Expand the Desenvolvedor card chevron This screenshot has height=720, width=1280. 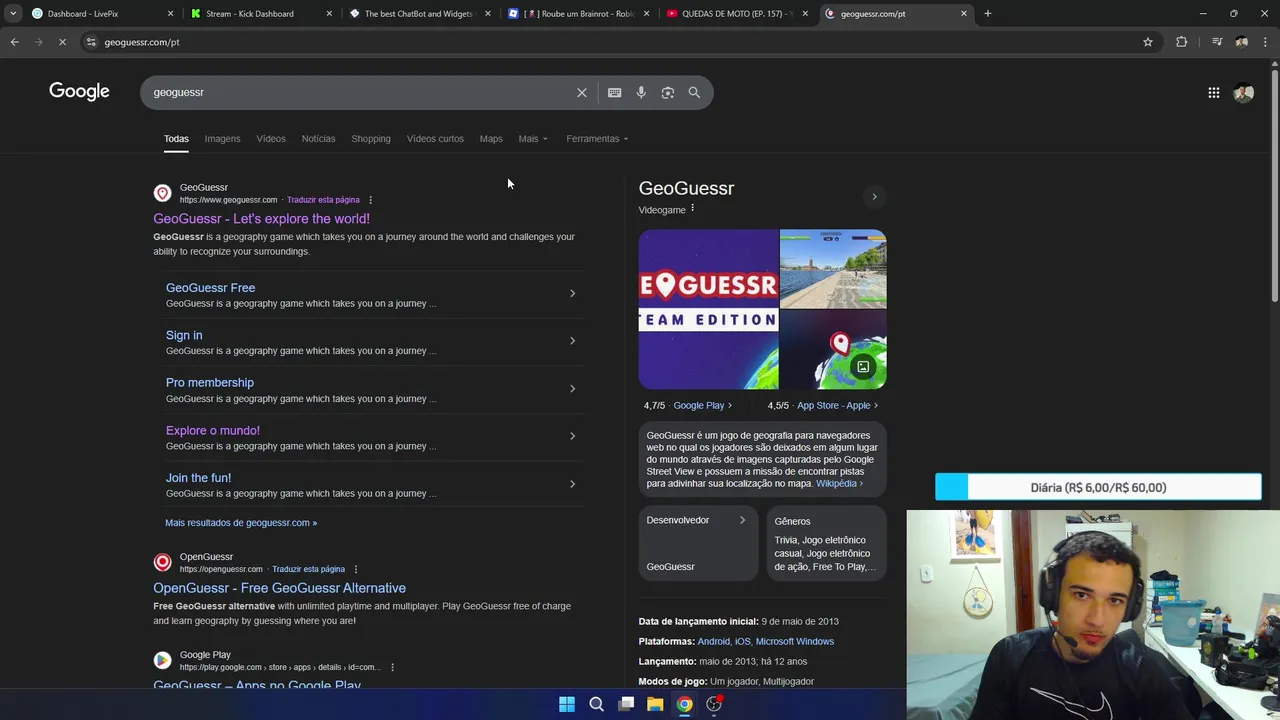tap(742, 520)
